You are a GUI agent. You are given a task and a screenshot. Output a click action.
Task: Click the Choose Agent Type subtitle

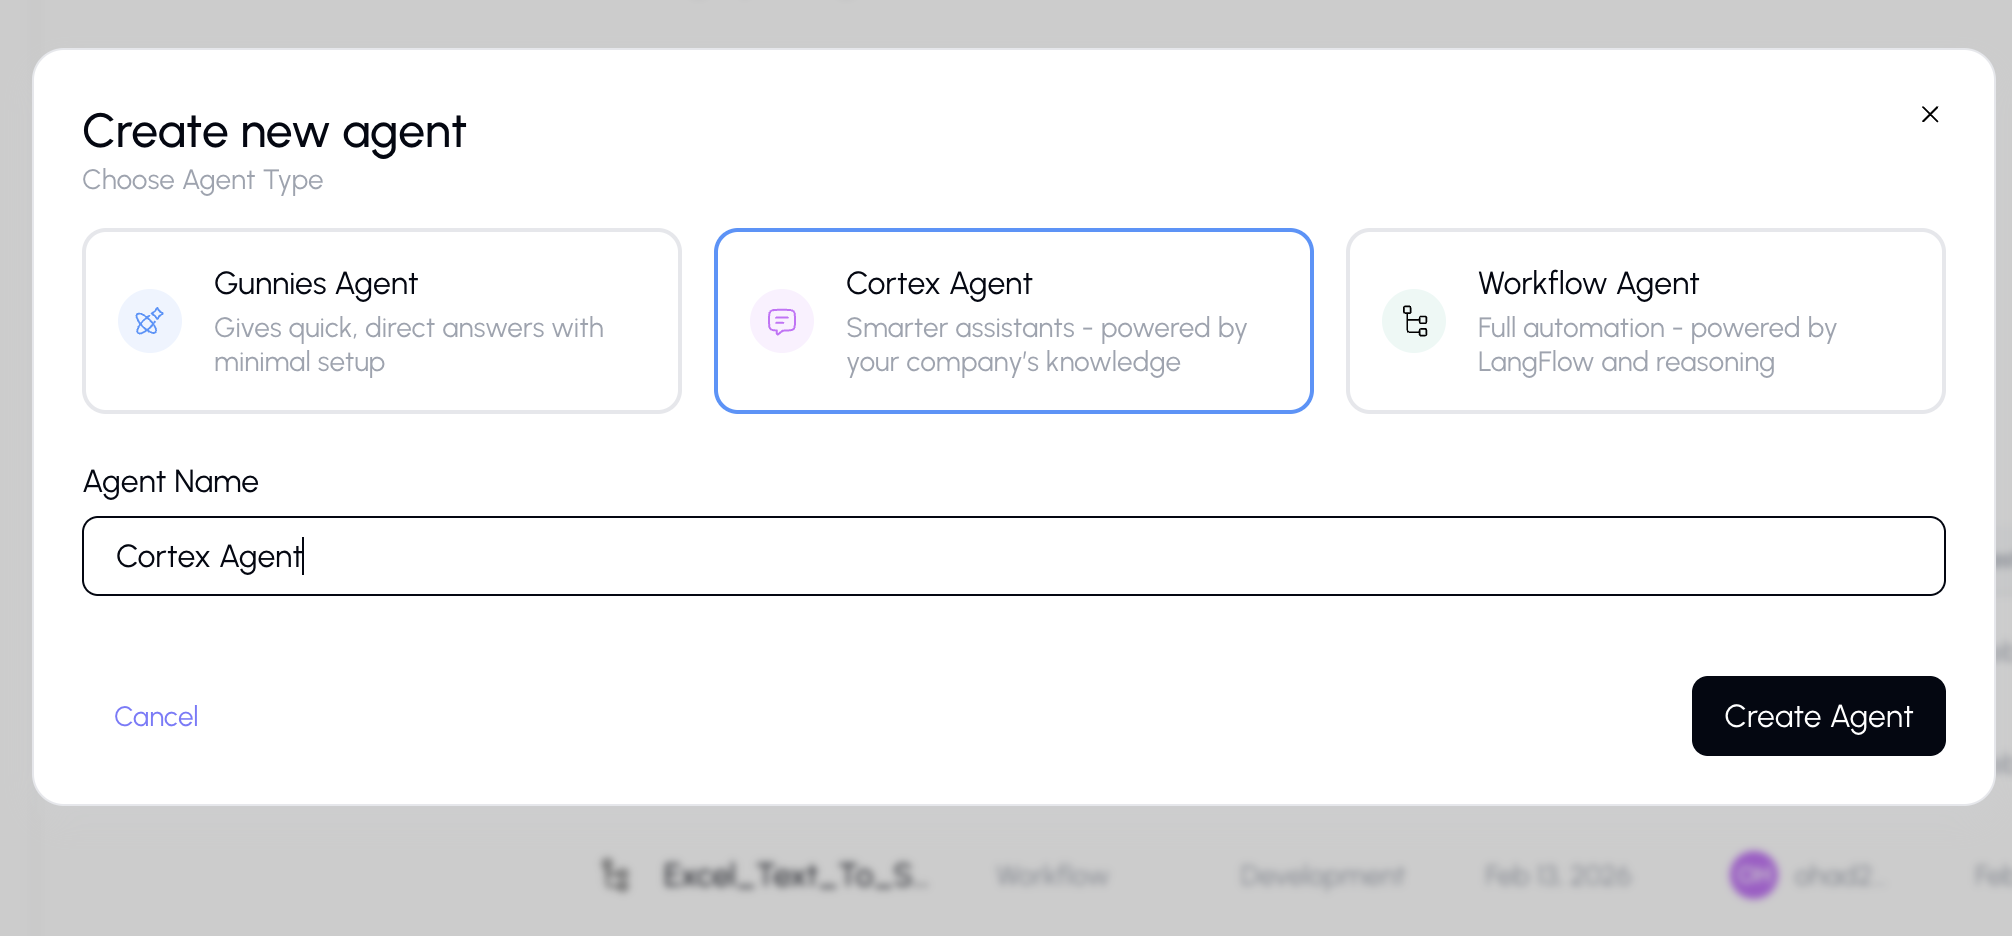[x=202, y=180]
